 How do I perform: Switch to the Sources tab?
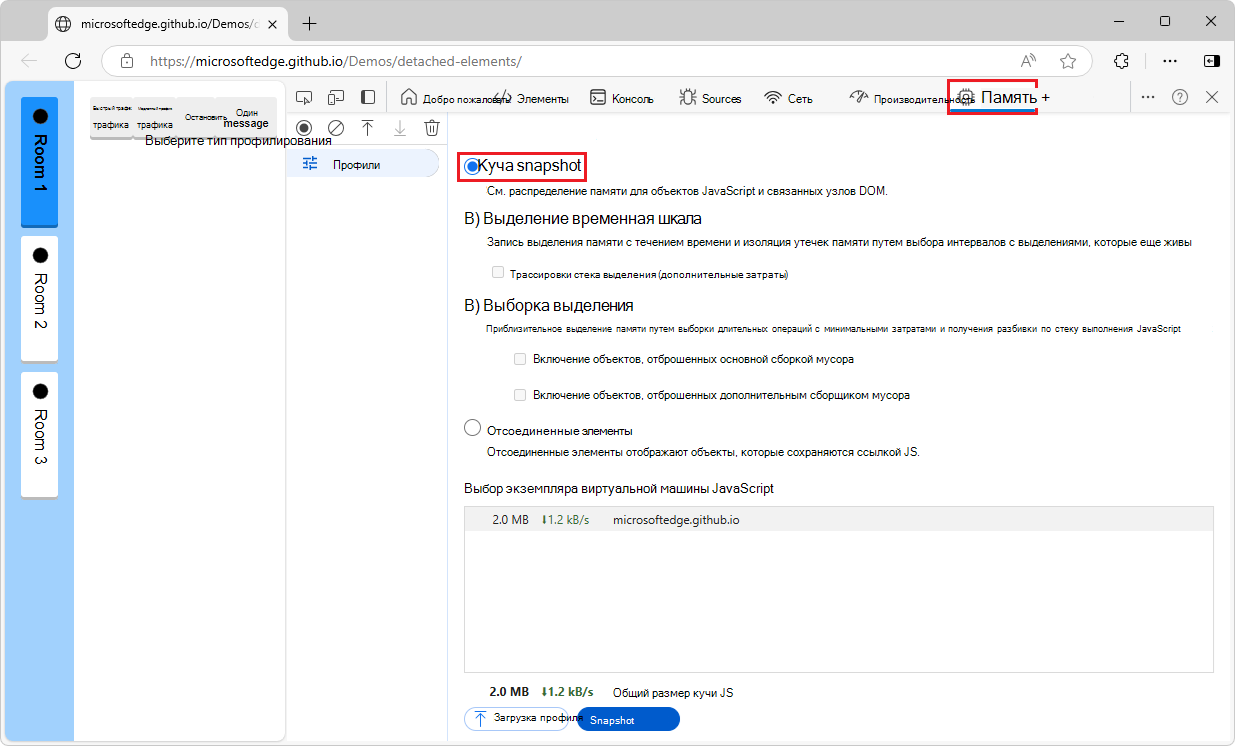[x=710, y=98]
